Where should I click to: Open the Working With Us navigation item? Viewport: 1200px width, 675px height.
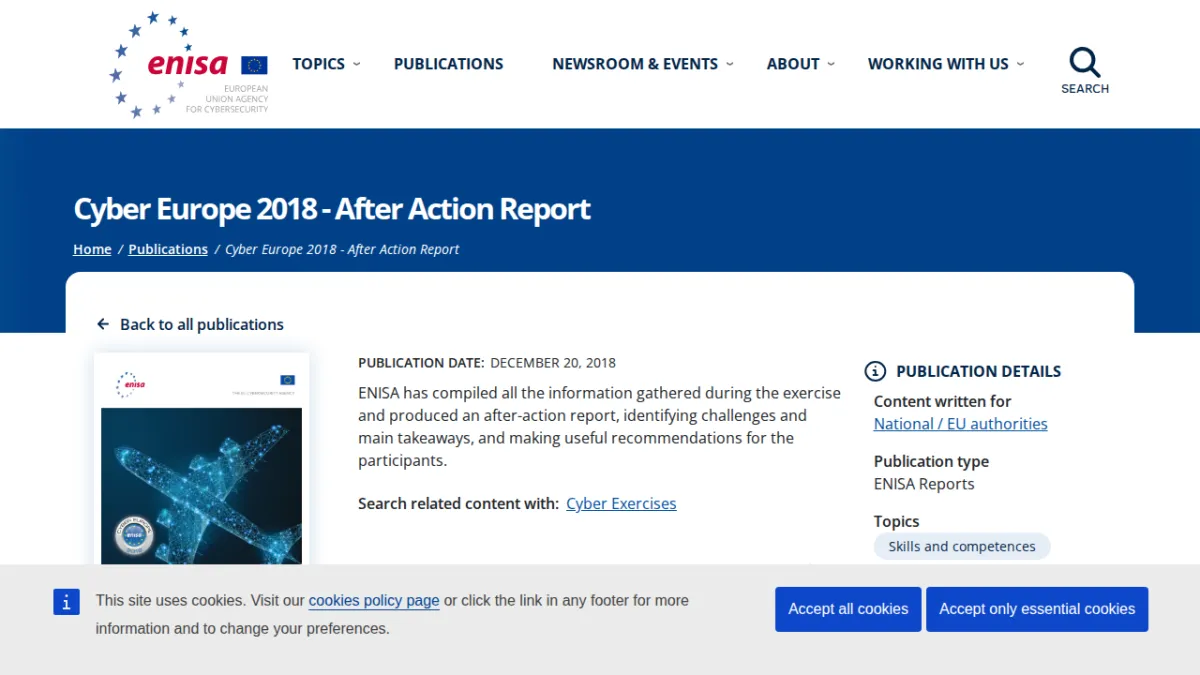938,64
